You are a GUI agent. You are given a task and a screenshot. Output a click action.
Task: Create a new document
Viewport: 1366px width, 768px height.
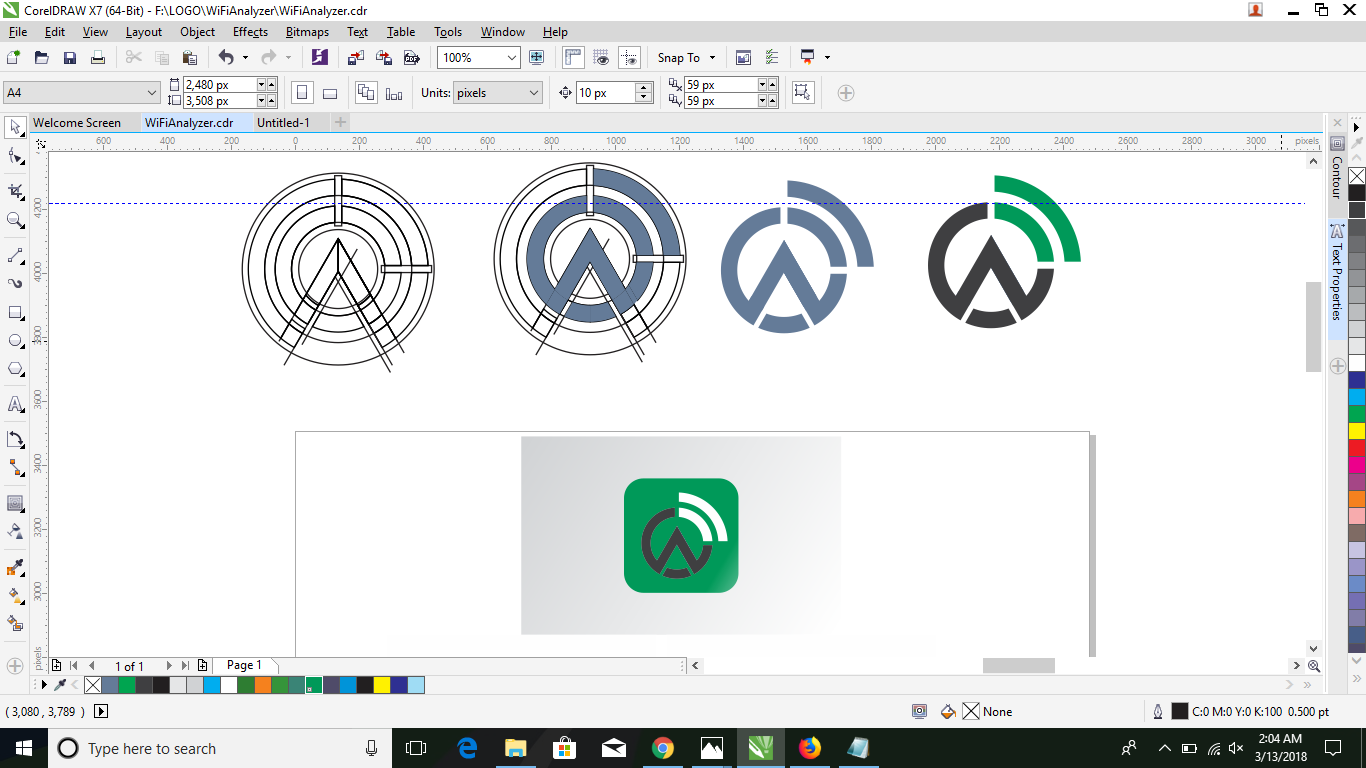click(14, 58)
